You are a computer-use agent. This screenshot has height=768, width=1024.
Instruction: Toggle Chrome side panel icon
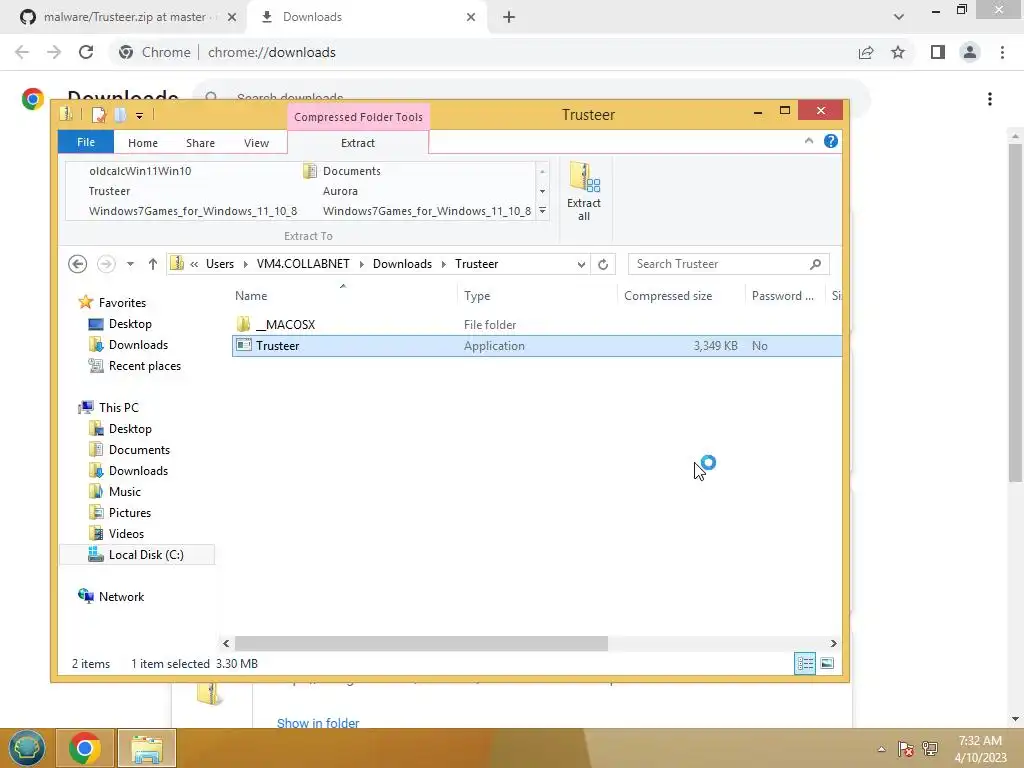coord(938,52)
